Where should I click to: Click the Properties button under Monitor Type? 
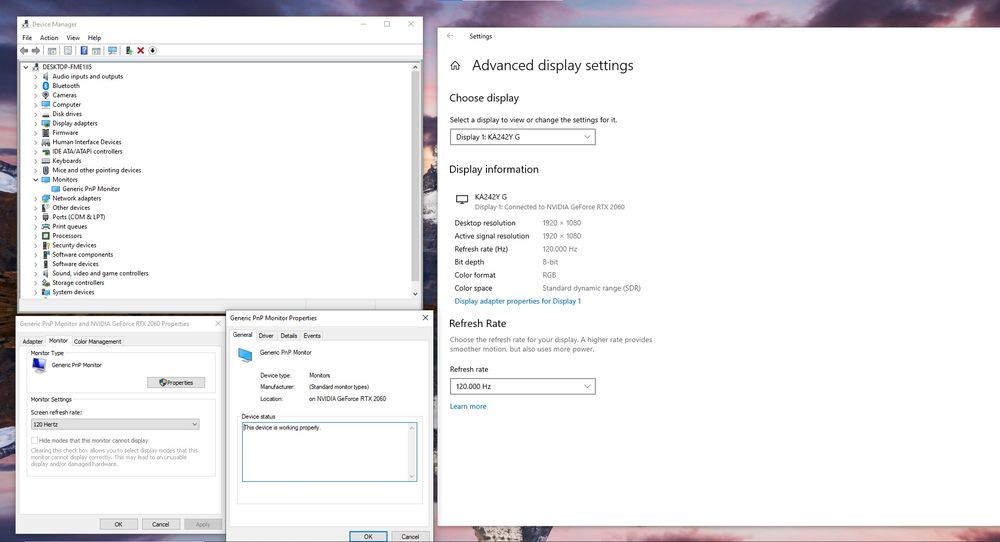[176, 383]
